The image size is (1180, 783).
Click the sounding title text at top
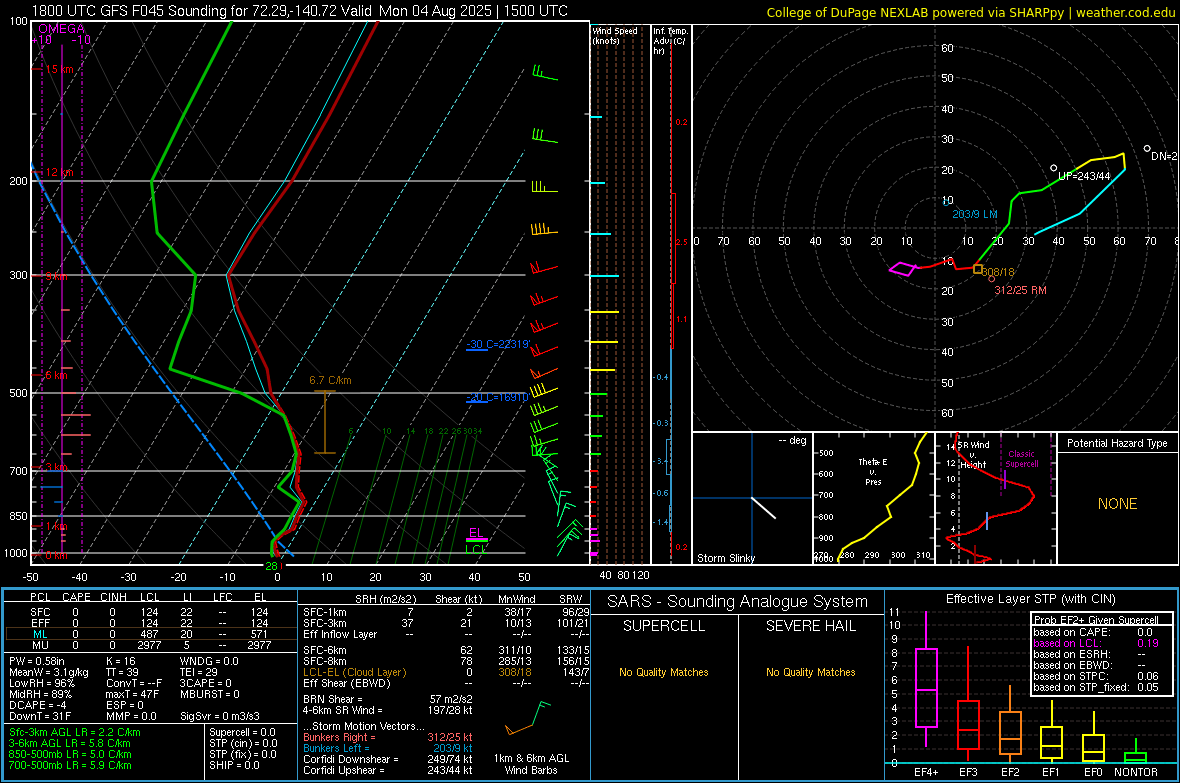[x=300, y=11]
